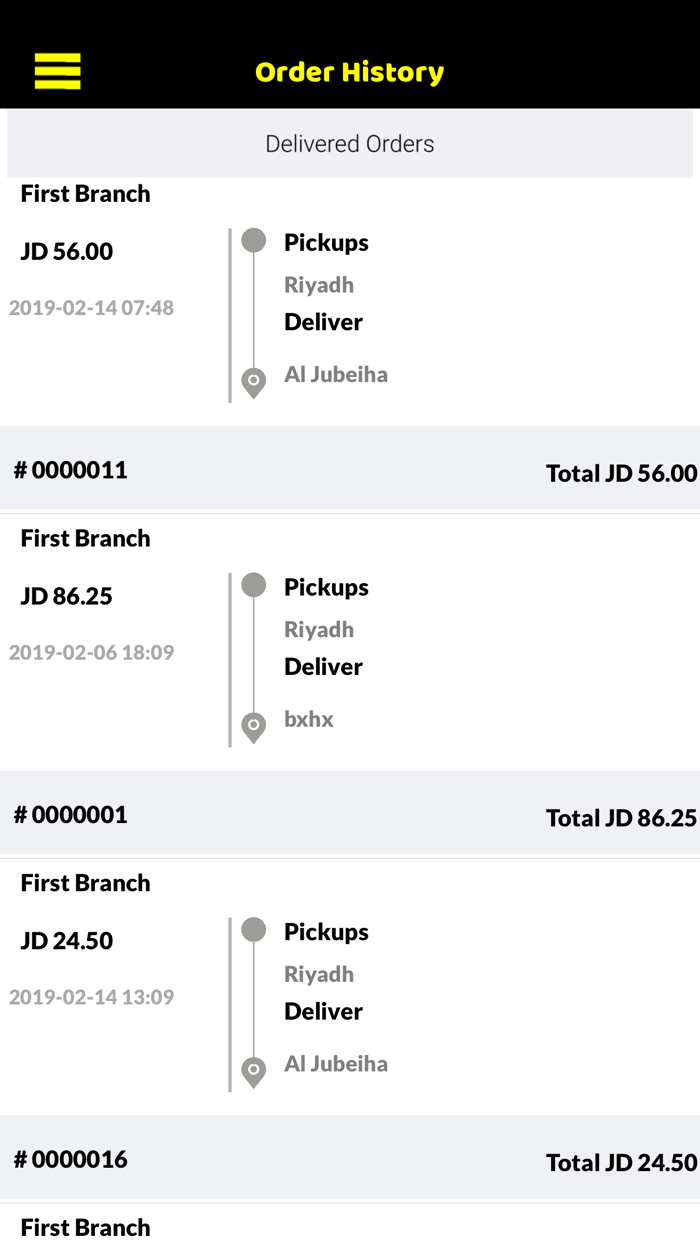The image size is (700, 1244).
Task: Tap the 2019-02-06 18:09 timestamp
Action: click(92, 653)
